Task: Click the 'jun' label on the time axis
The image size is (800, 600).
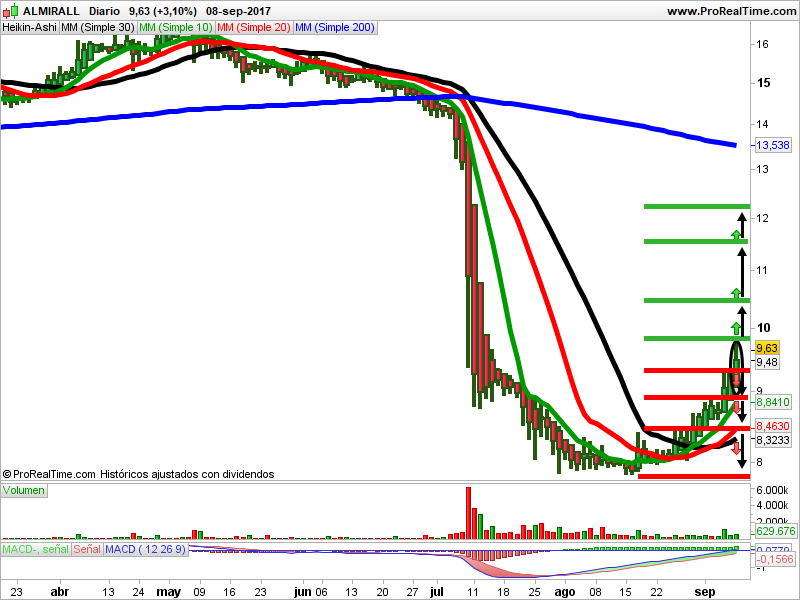Action: pyautogui.click(x=303, y=592)
